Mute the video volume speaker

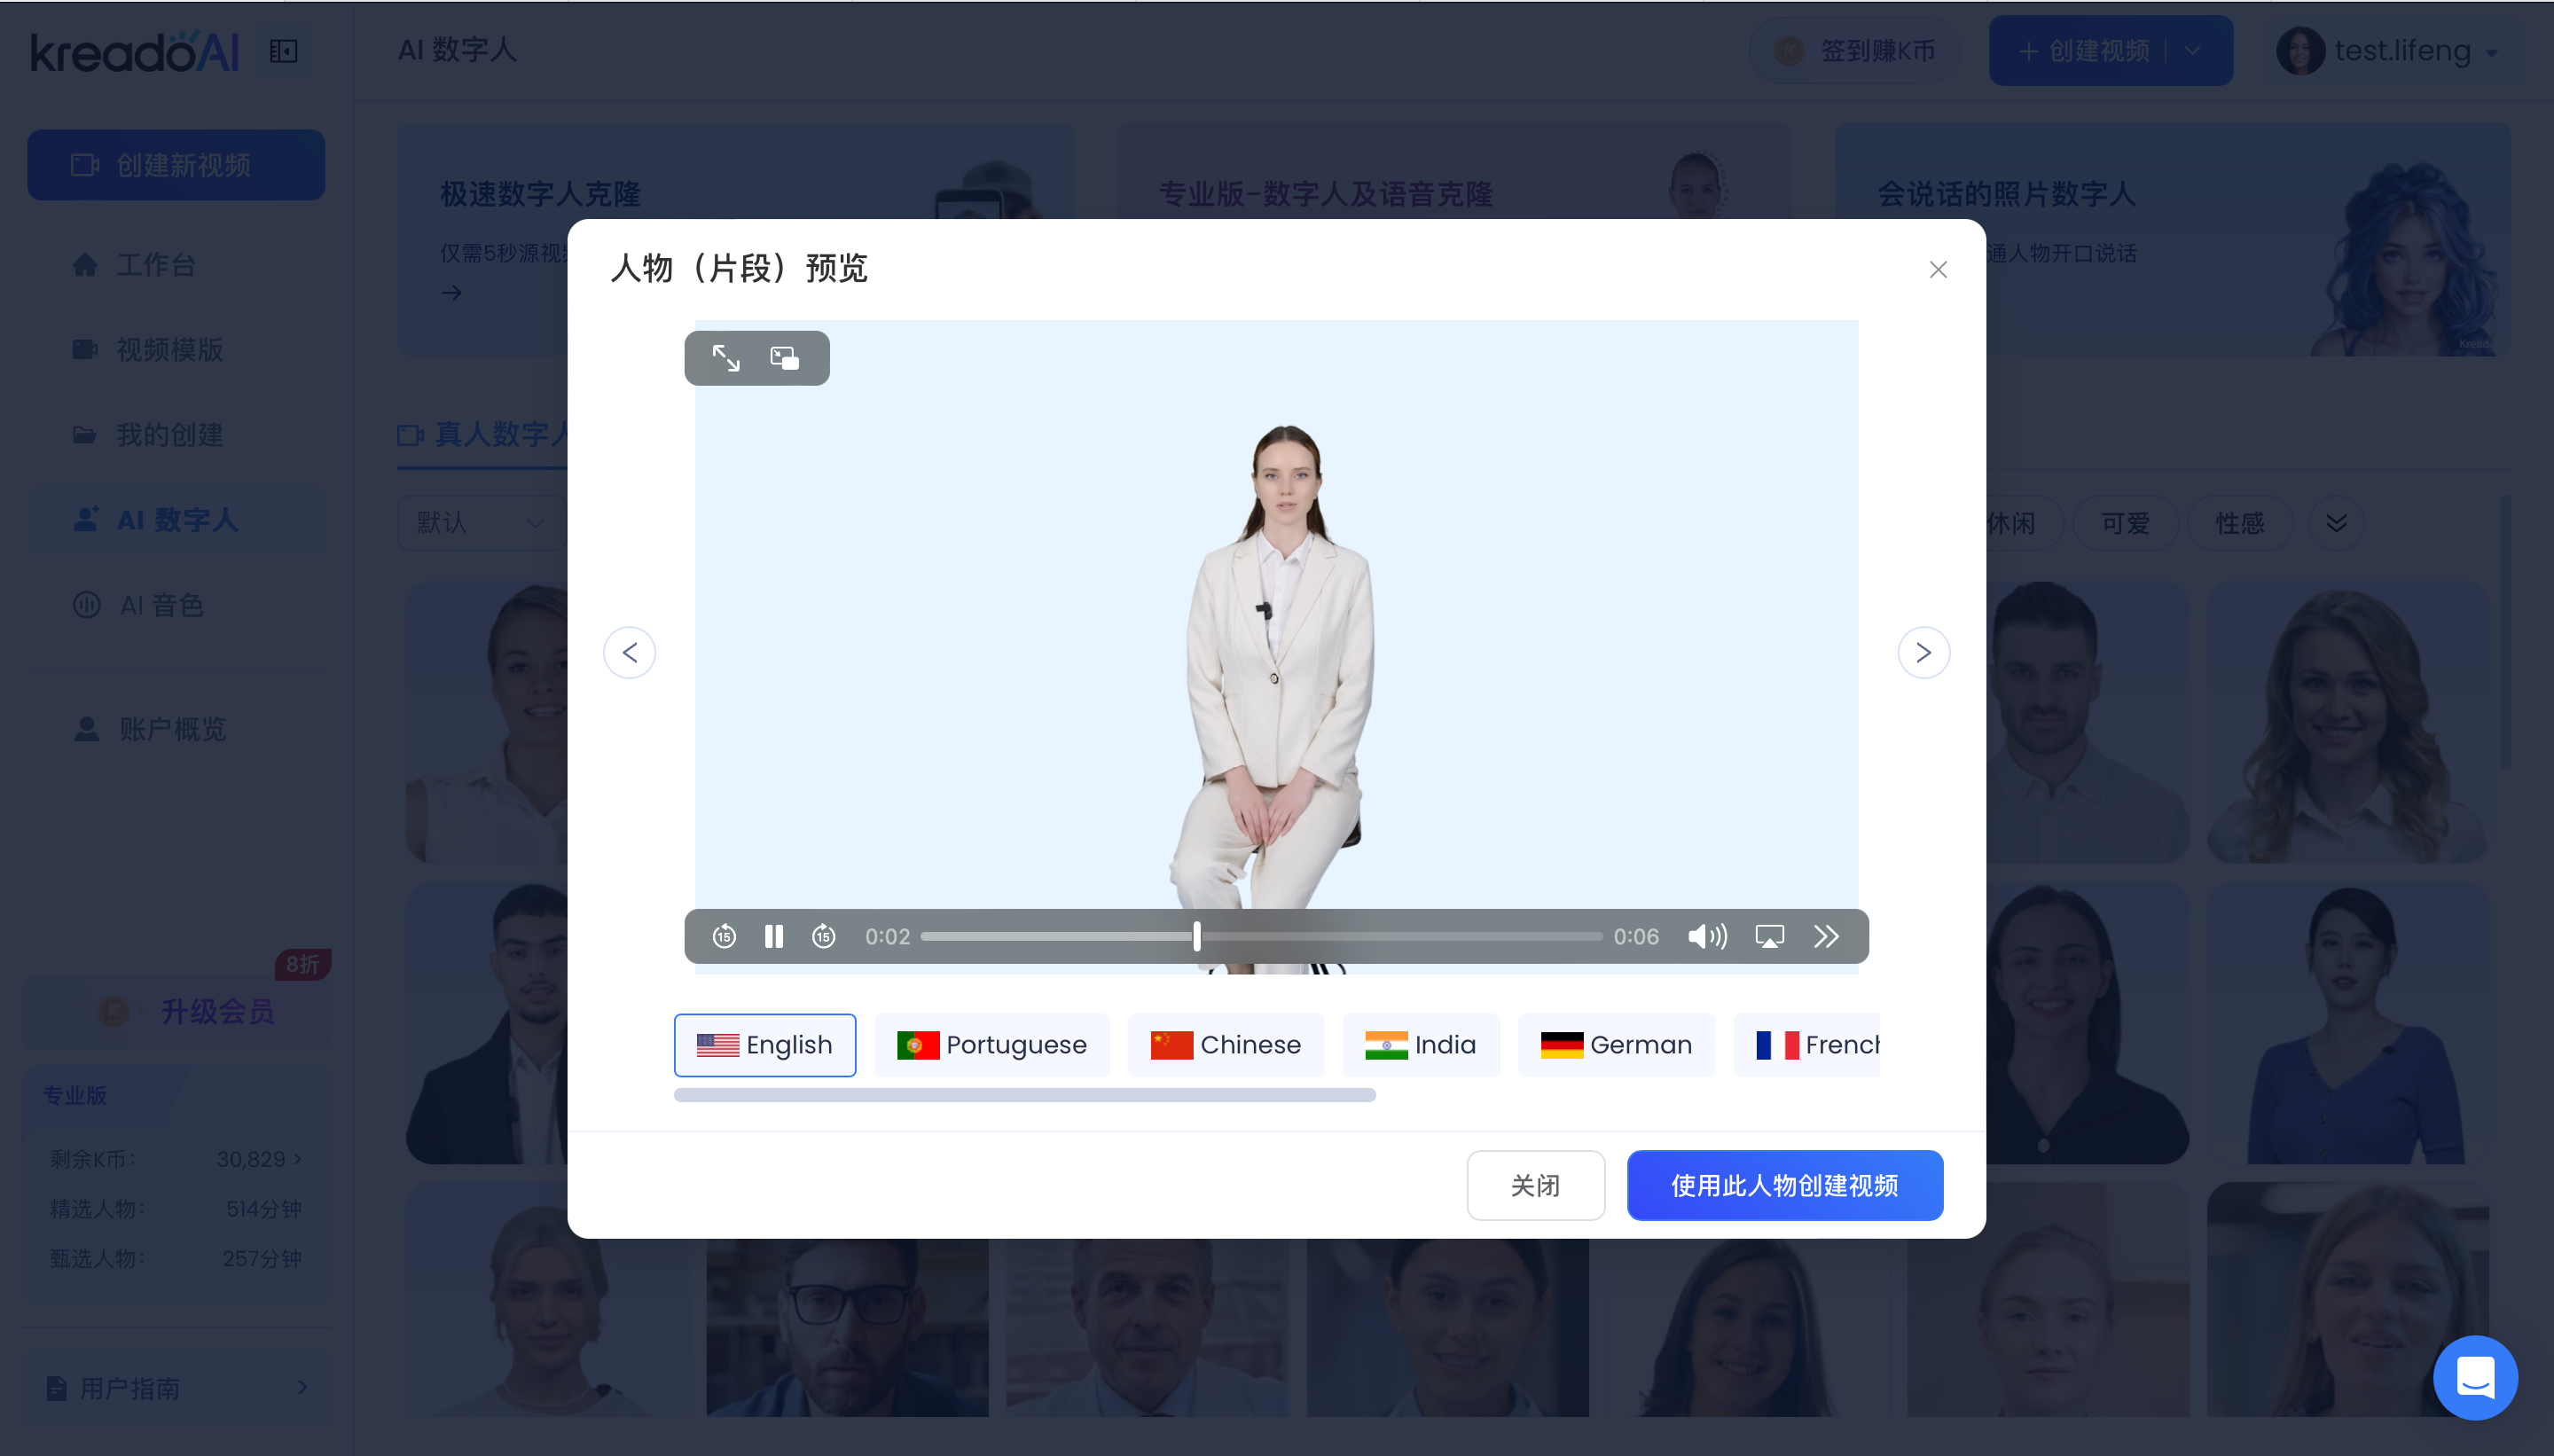pos(1706,936)
